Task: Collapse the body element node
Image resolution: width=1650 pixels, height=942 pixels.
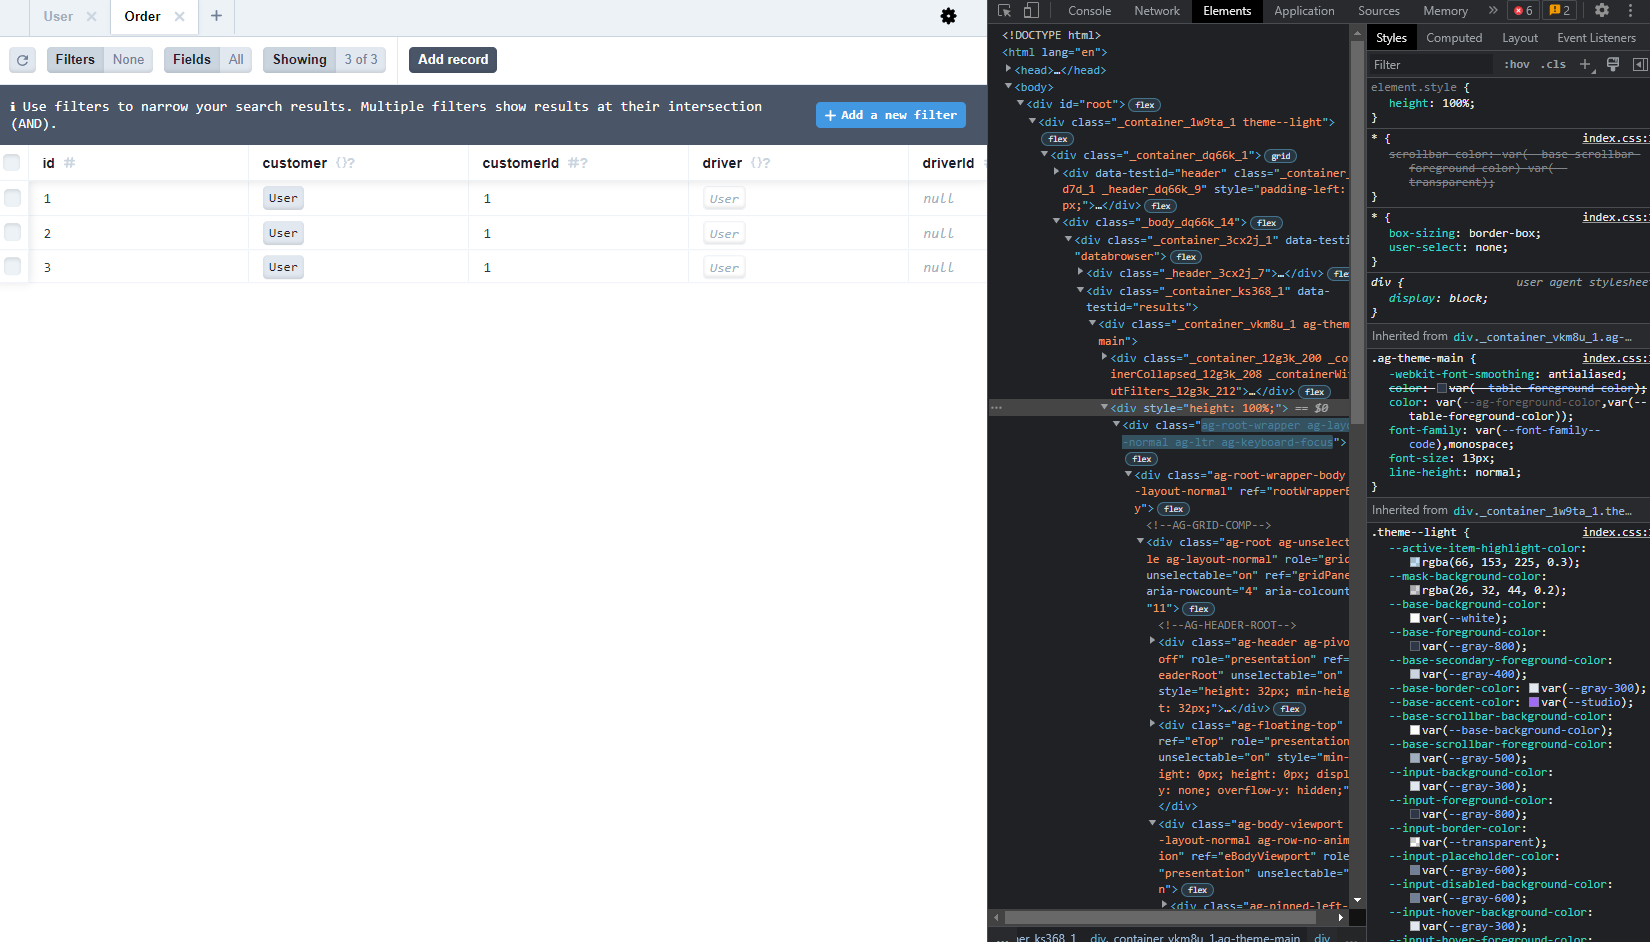Action: pyautogui.click(x=1009, y=86)
